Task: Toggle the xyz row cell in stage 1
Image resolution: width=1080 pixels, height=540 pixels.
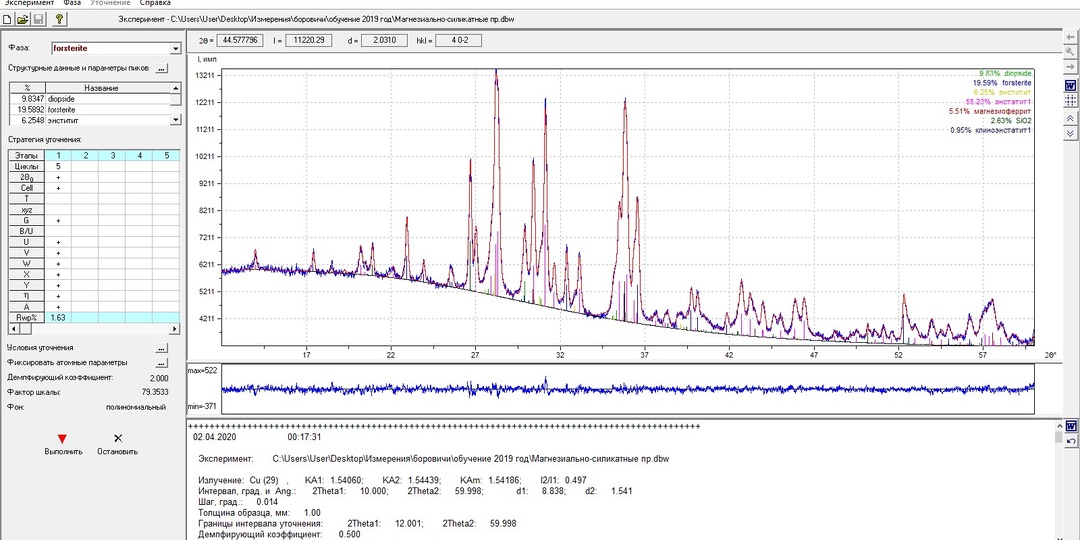Action: (59, 209)
